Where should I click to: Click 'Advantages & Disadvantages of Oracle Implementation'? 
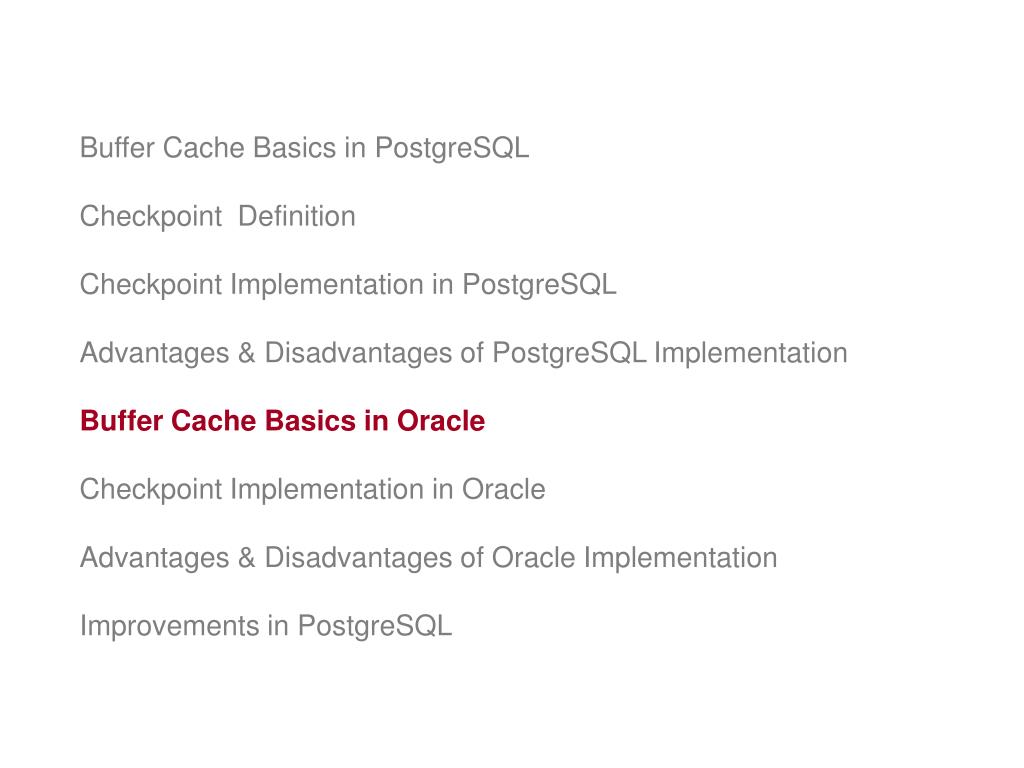[428, 558]
